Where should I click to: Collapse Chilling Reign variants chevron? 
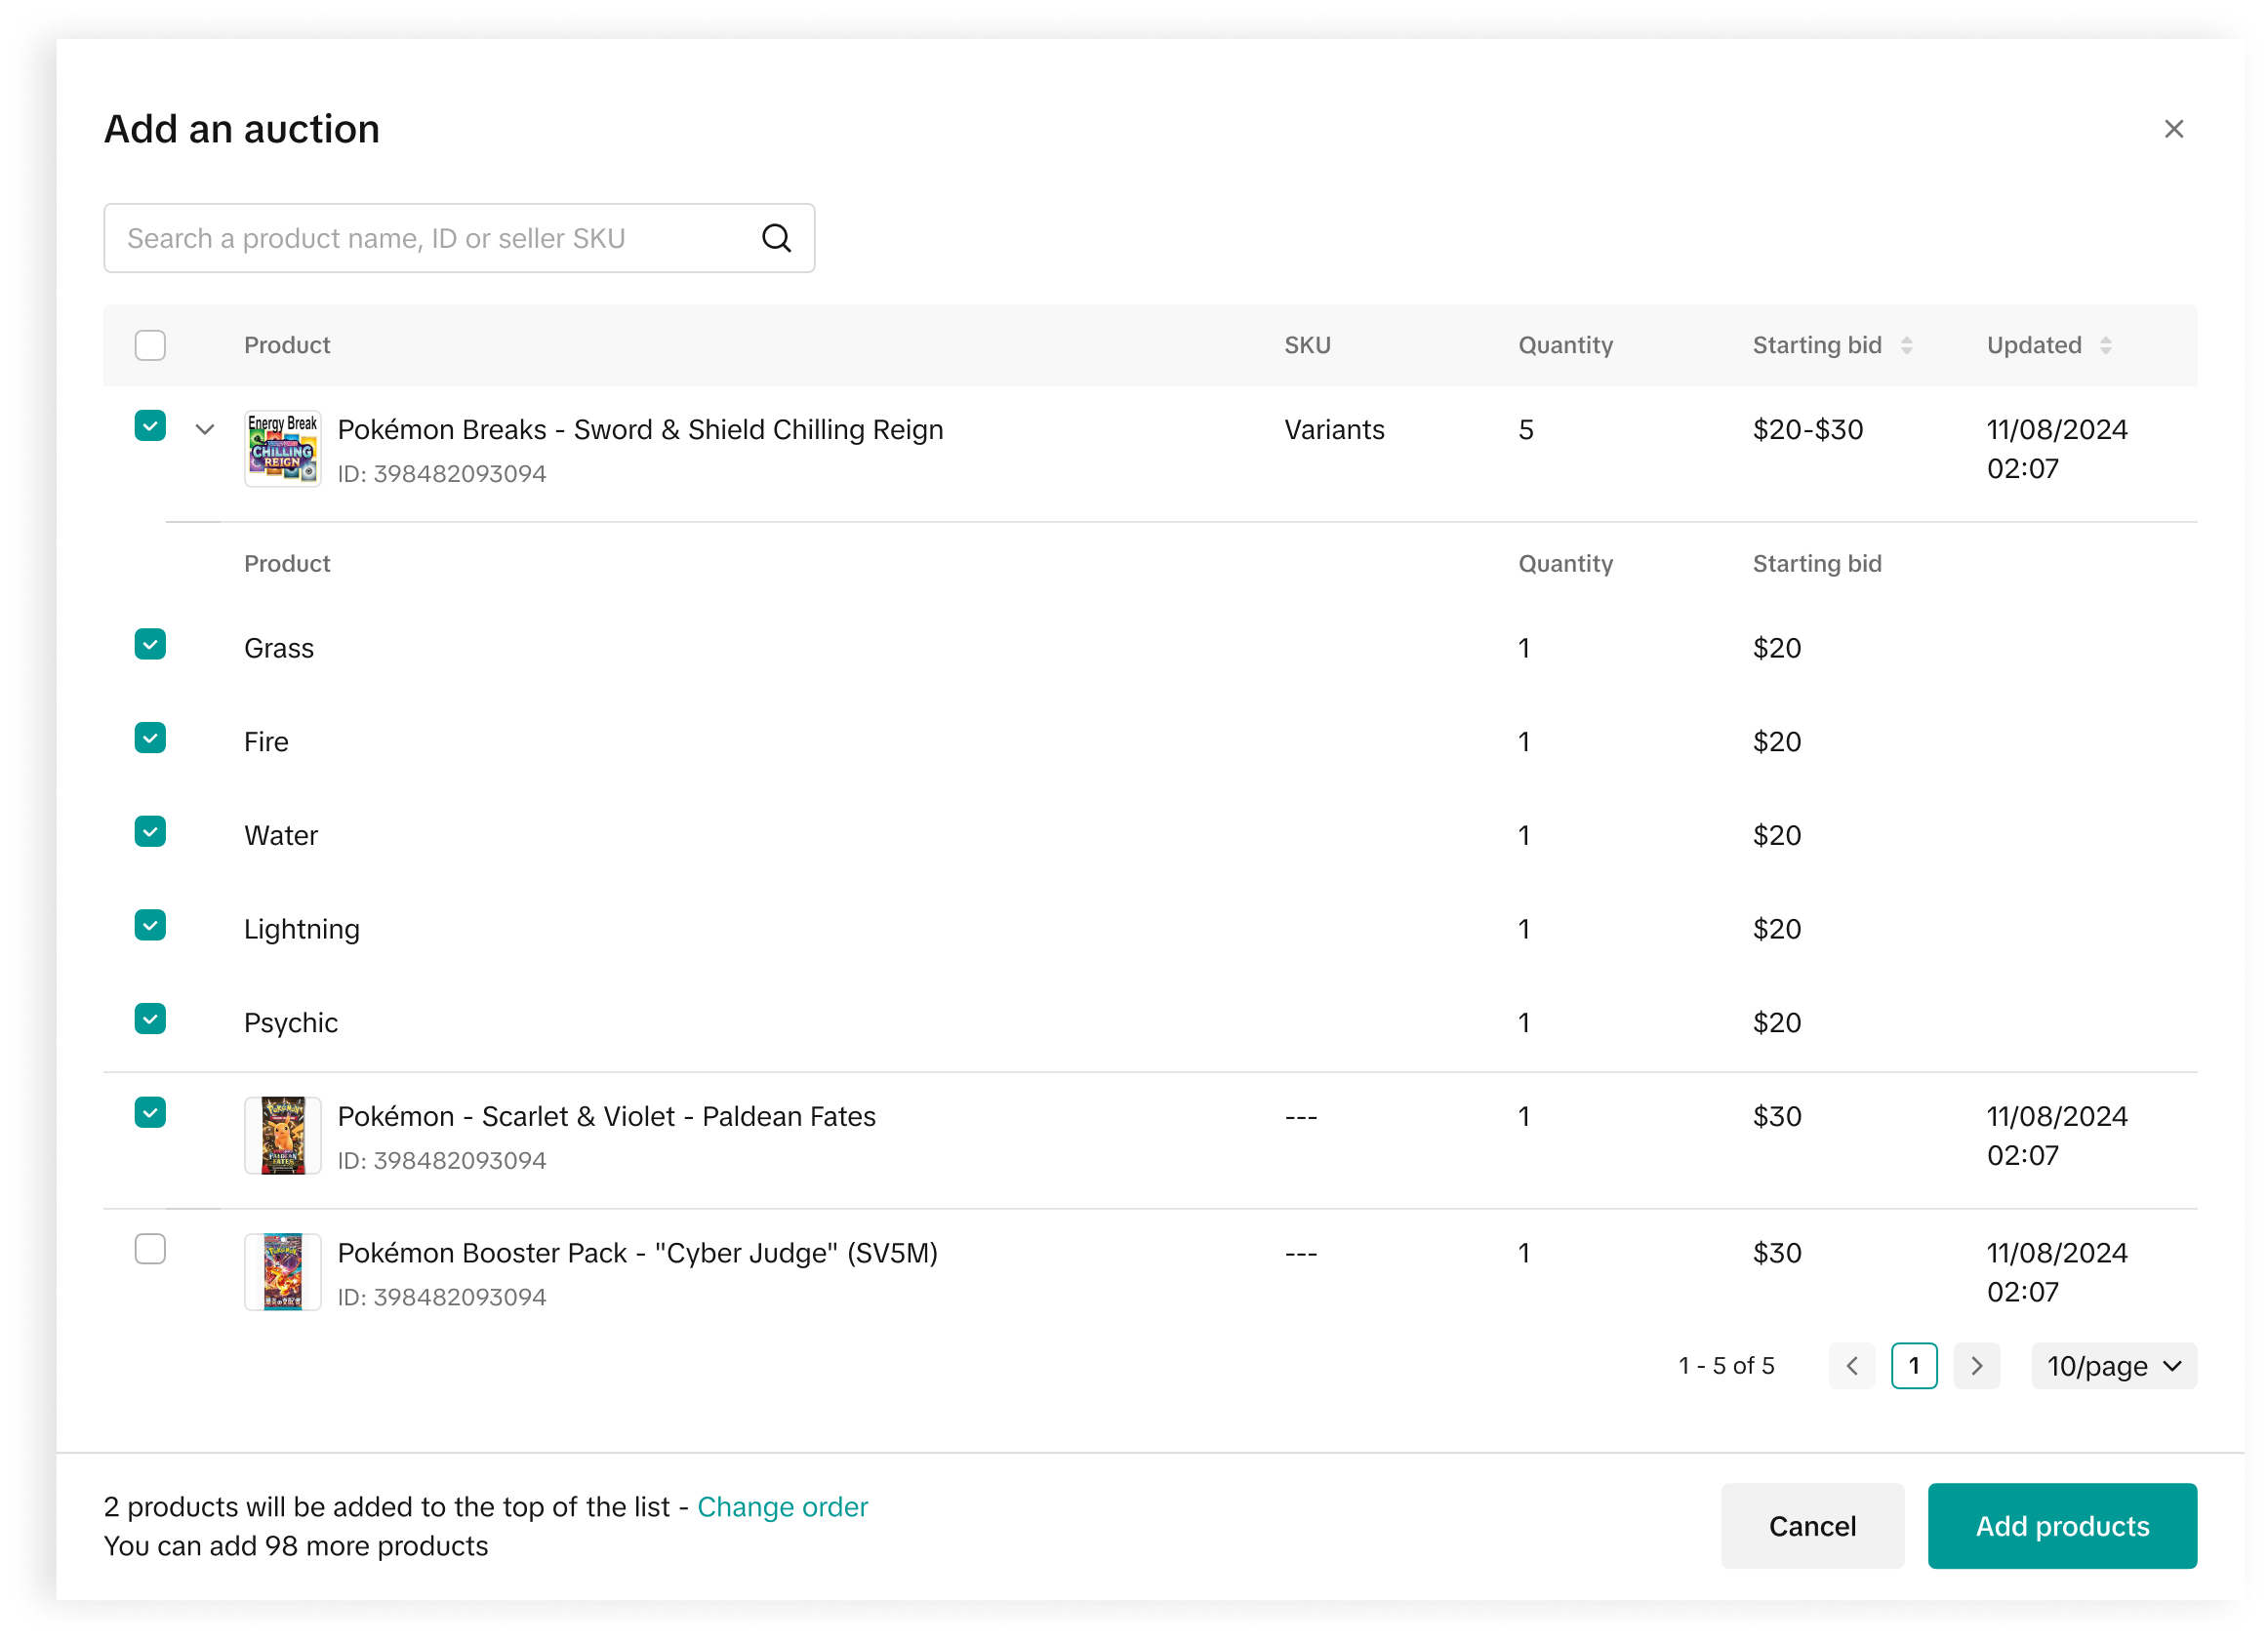pos(205,430)
